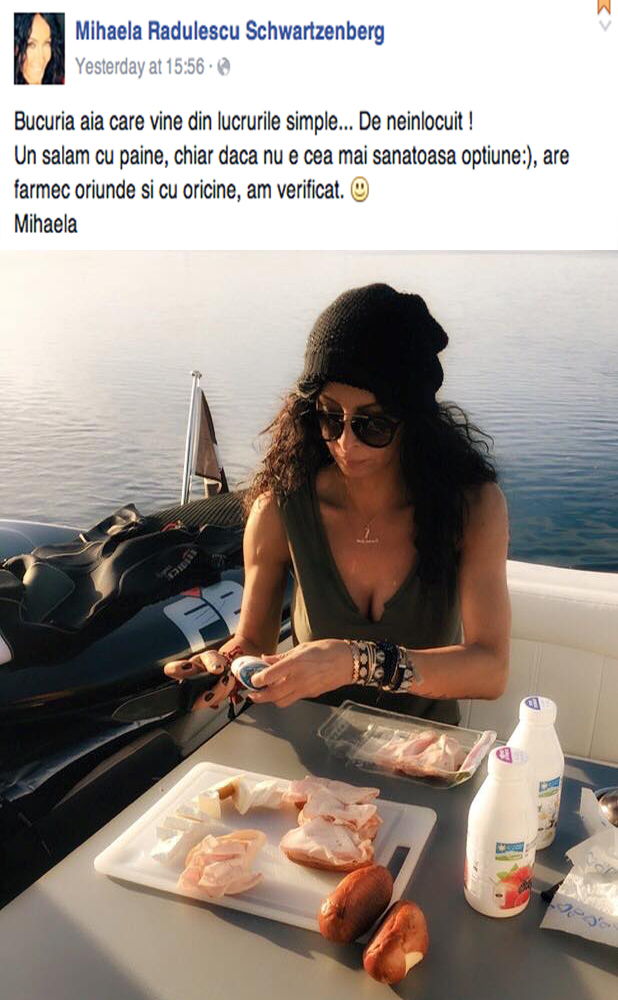This screenshot has width=618, height=1000.
Task: Click the strawberry yogurt bottle in photo
Action: click(x=501, y=832)
